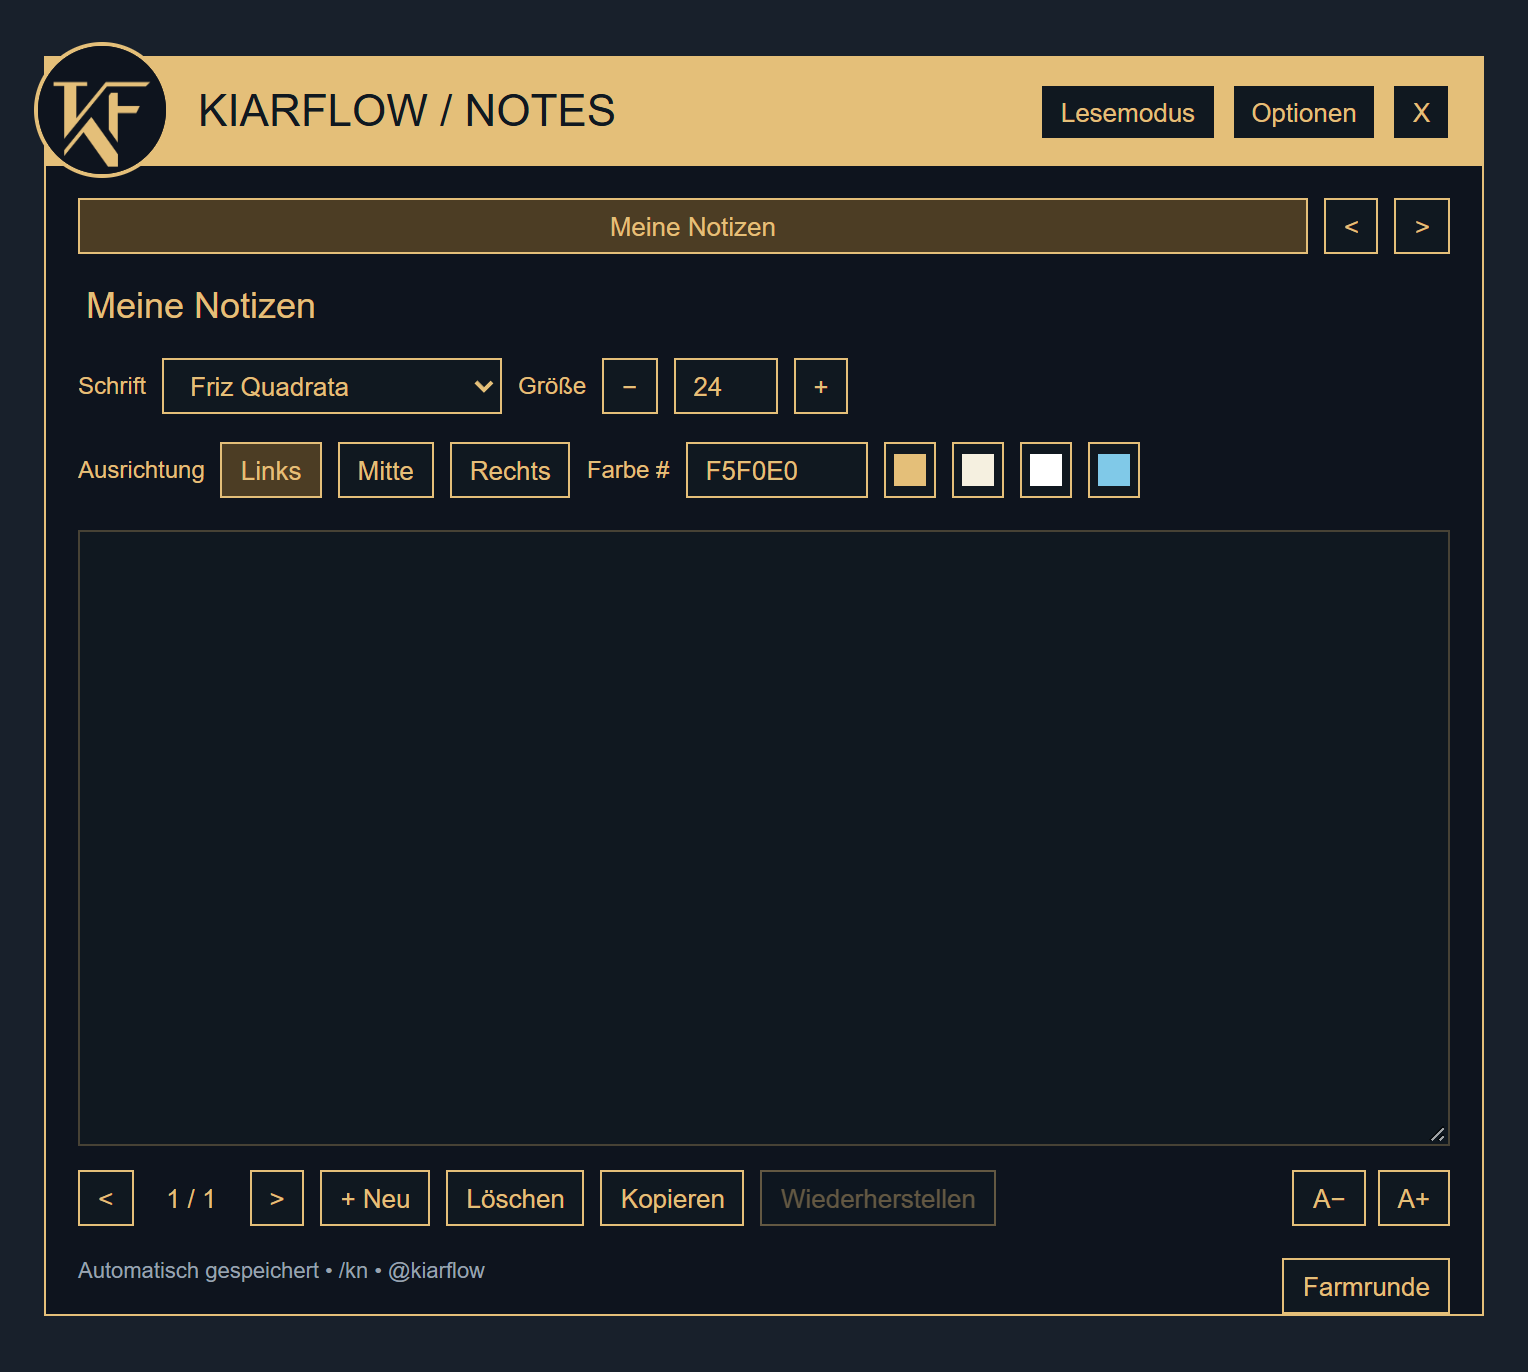Align text Rechts

point(510,470)
